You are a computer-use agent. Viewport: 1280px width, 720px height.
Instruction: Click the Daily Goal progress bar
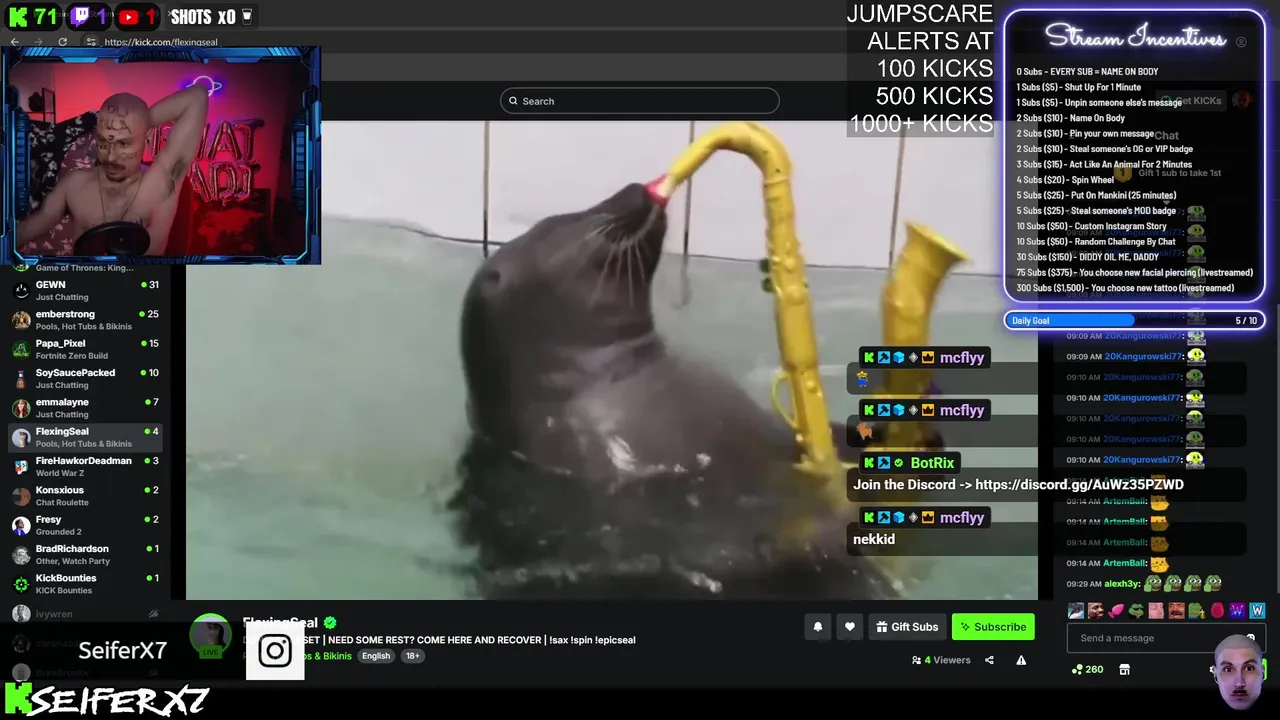click(x=1135, y=321)
